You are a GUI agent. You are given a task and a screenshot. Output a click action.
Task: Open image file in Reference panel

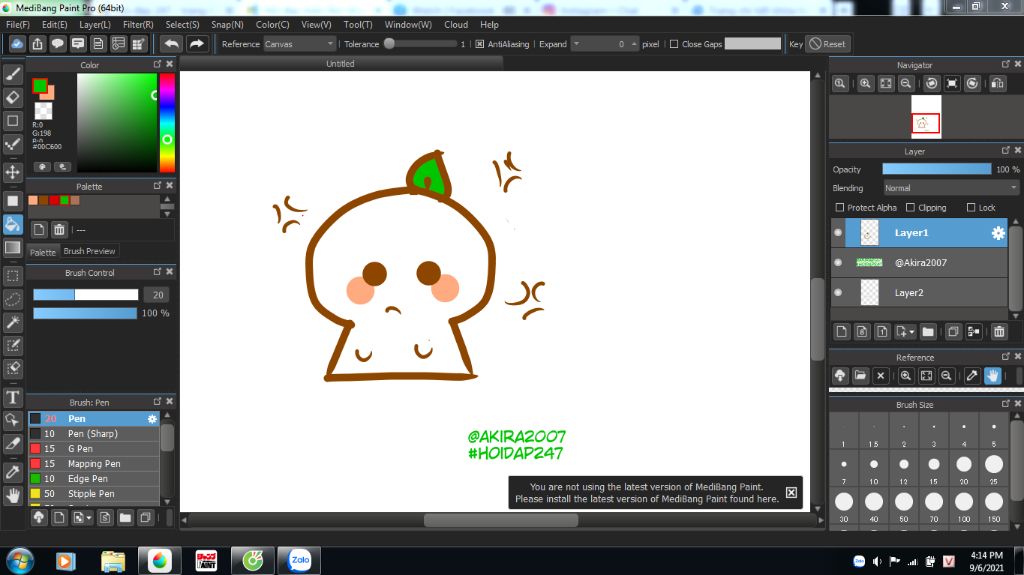860,375
